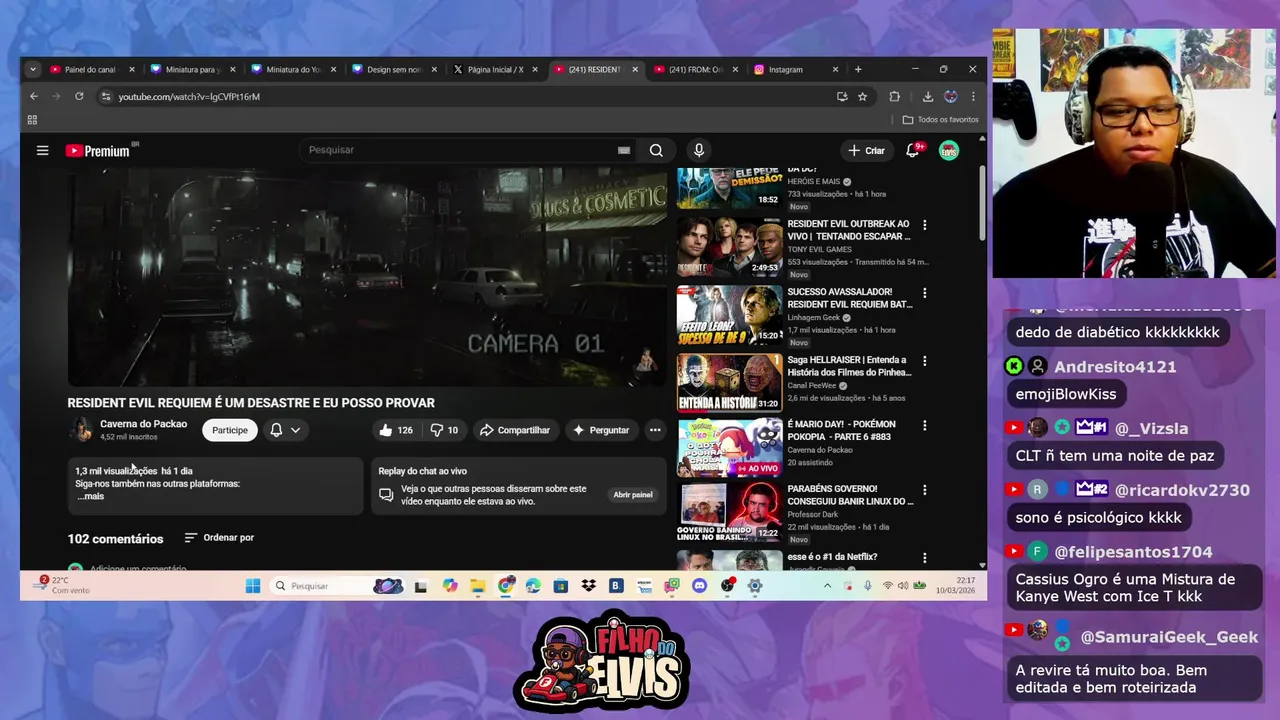Switch to Miniatura para y tab
1280x720 pixels.
(x=192, y=69)
